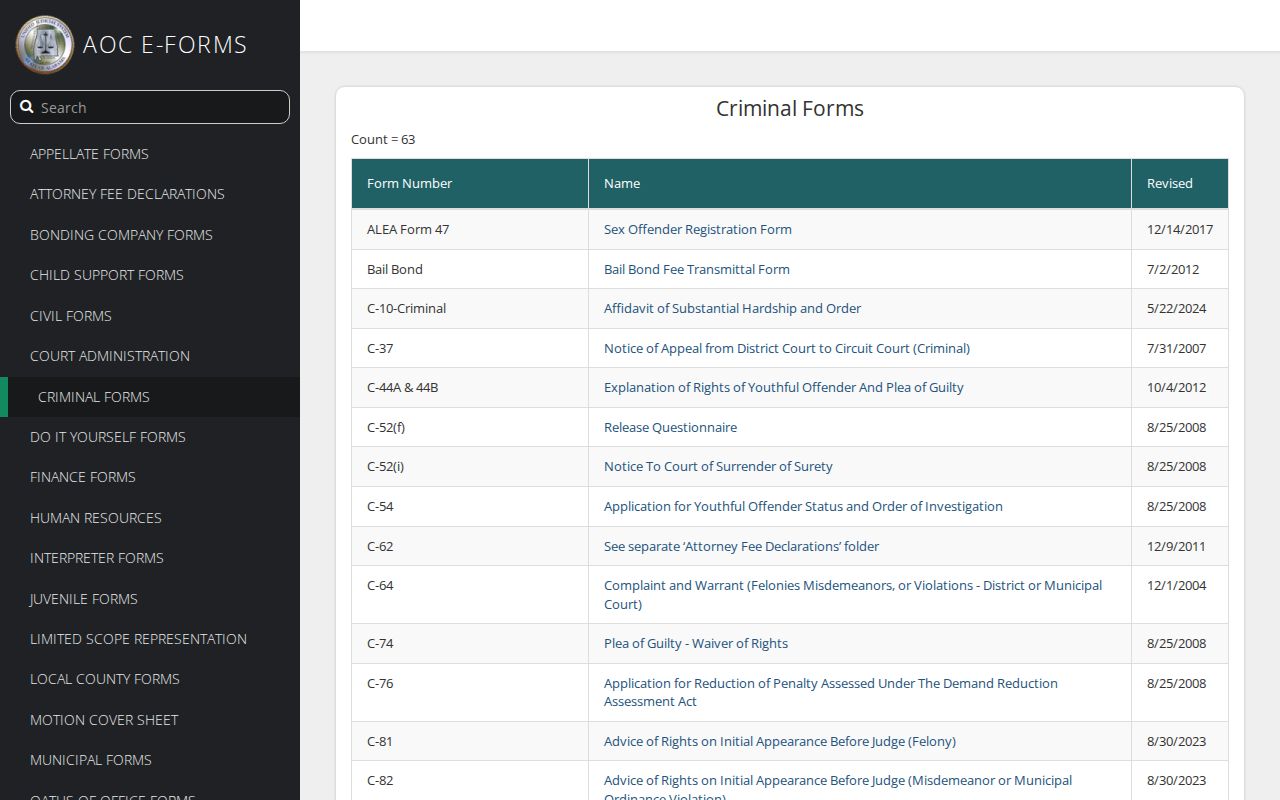
Task: Open Limited Scope Representation category
Action: point(138,639)
